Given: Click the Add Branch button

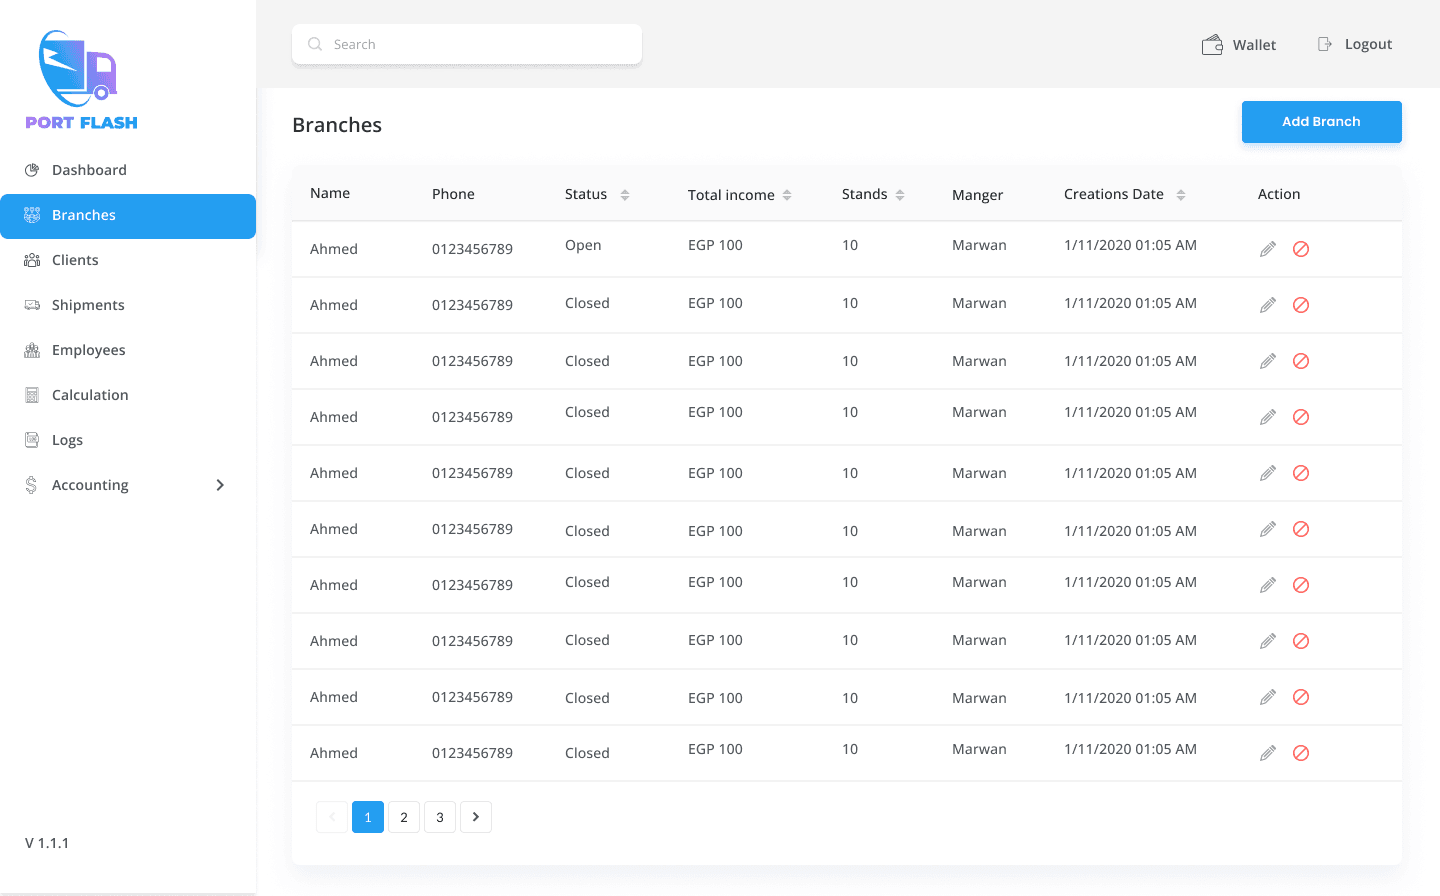Looking at the screenshot, I should pos(1321,122).
